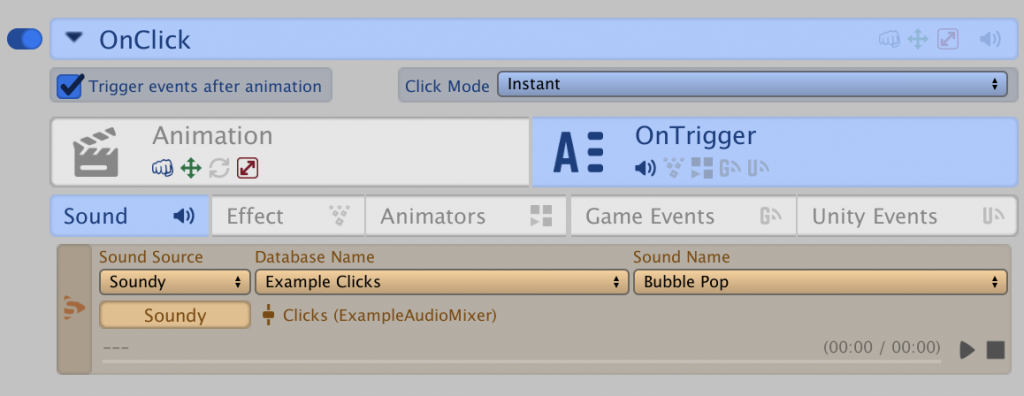Click the sound preview progress bar
Screen dimensions: 1024x396
click(x=522, y=361)
